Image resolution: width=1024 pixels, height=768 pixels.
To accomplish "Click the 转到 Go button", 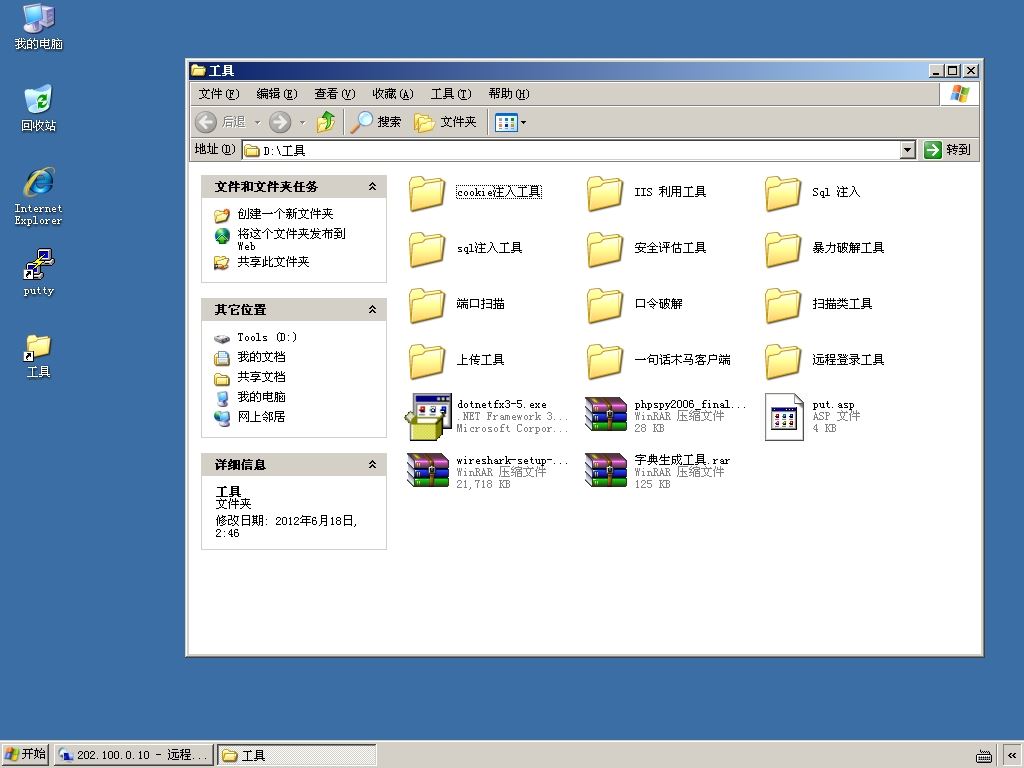I will tap(948, 150).
